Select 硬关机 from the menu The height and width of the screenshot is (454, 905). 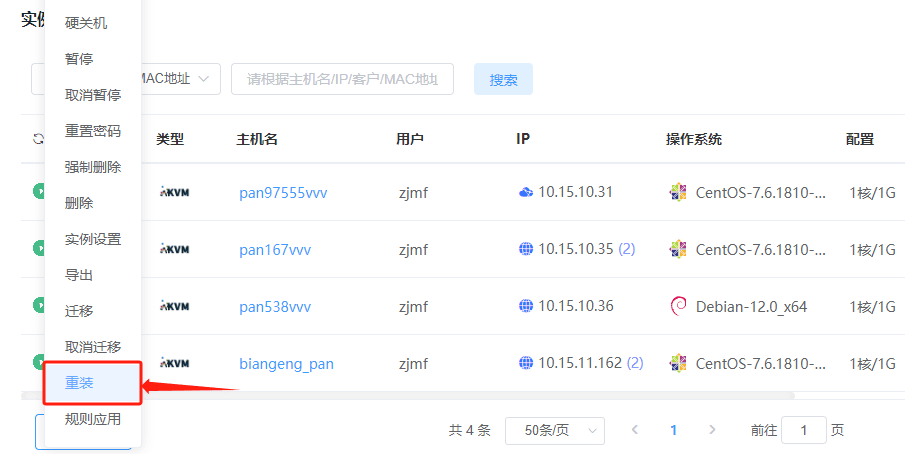pyautogui.click(x=86, y=23)
